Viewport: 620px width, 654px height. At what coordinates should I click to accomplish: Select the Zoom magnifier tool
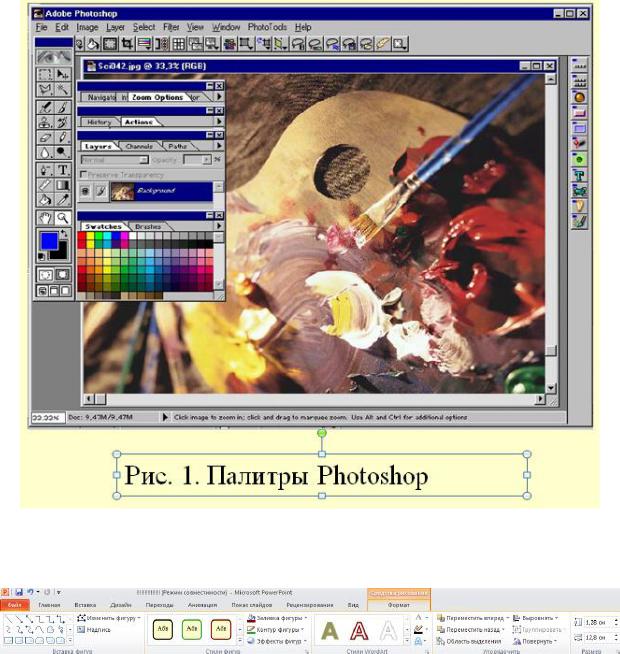click(x=62, y=218)
